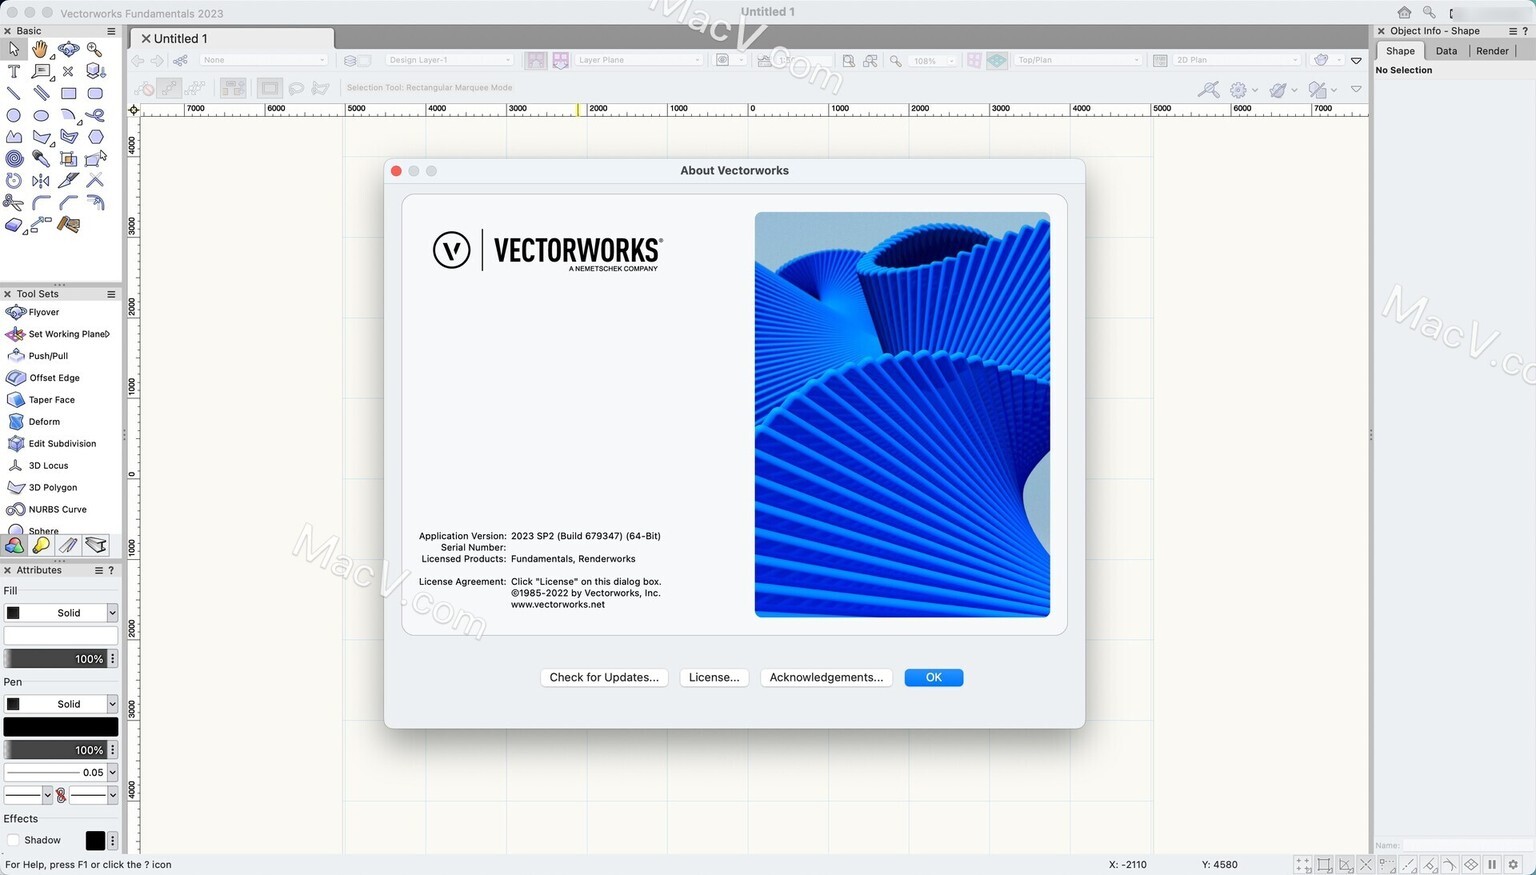Select the Chamfer tool

pyautogui.click(x=68, y=203)
